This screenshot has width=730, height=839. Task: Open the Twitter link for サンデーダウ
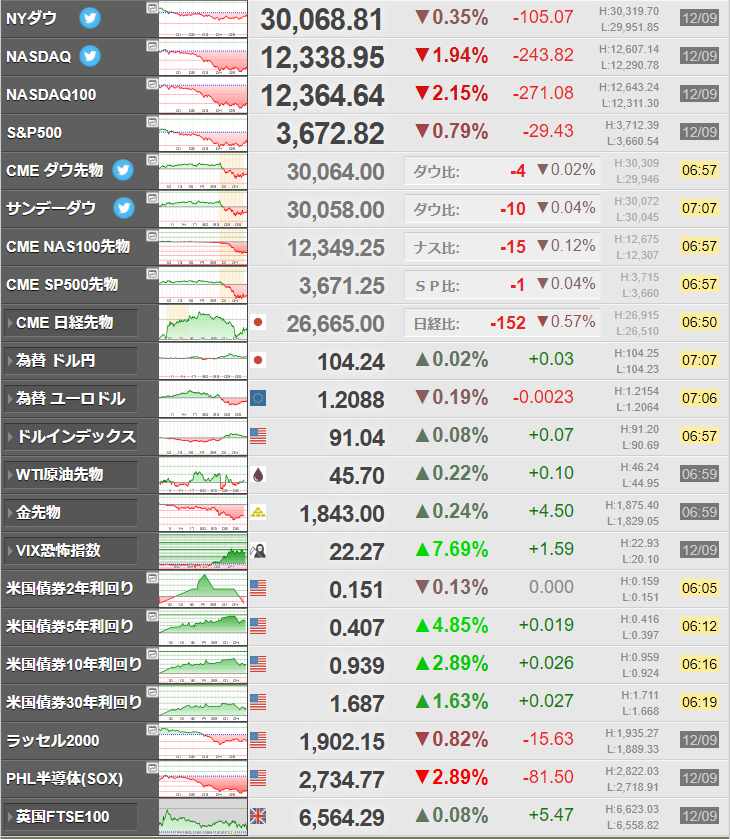(124, 208)
